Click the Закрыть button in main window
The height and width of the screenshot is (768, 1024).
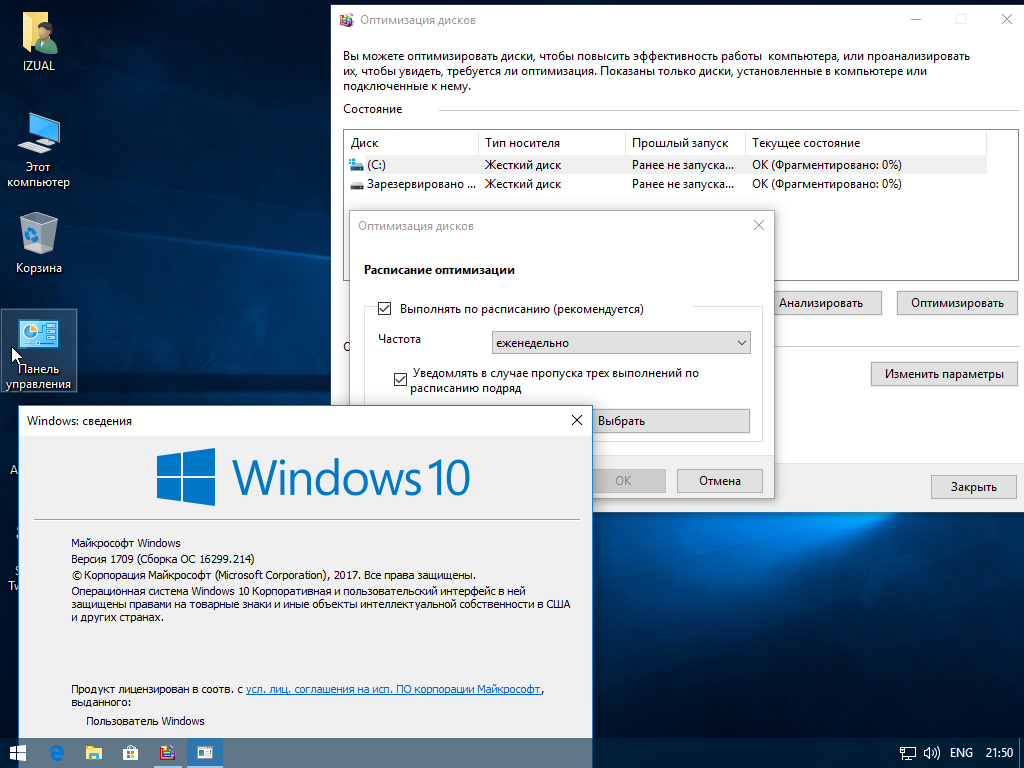974,487
